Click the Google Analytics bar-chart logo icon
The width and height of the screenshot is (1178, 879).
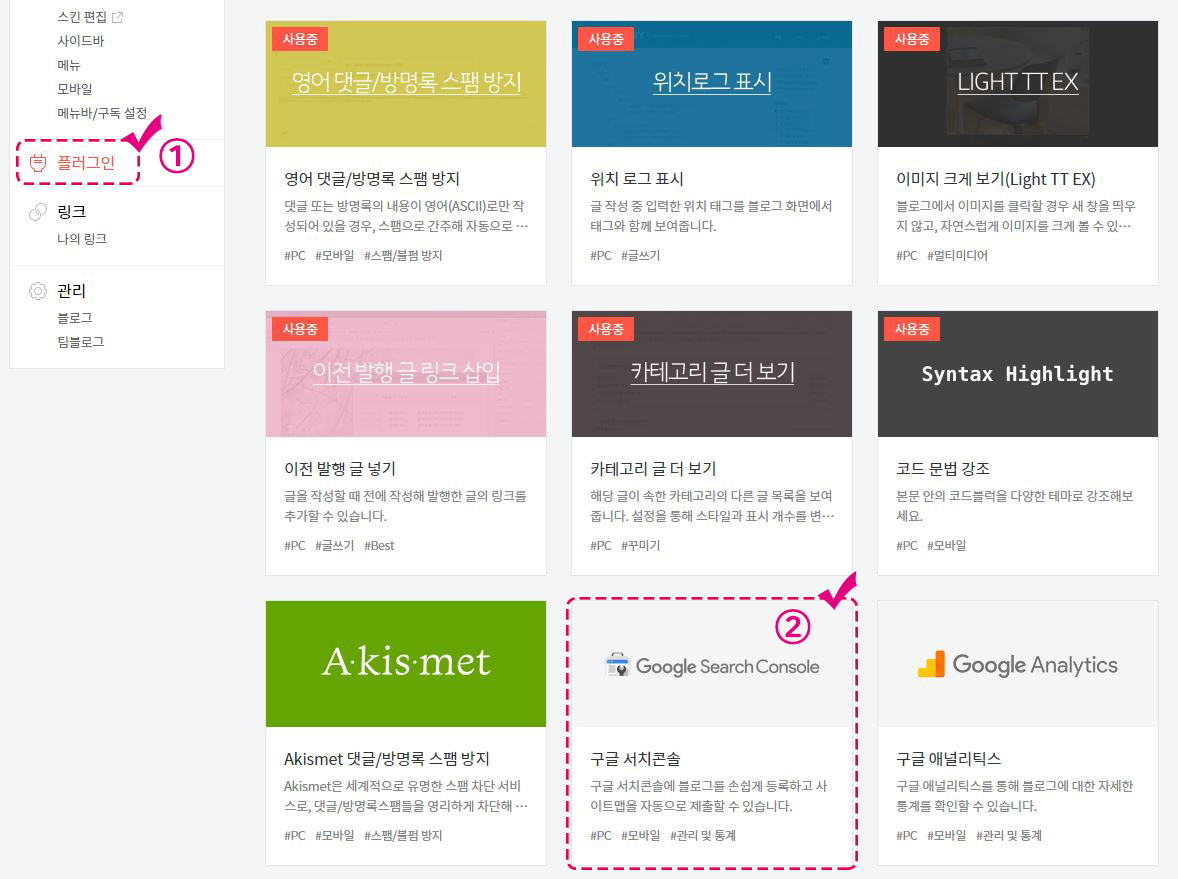932,664
